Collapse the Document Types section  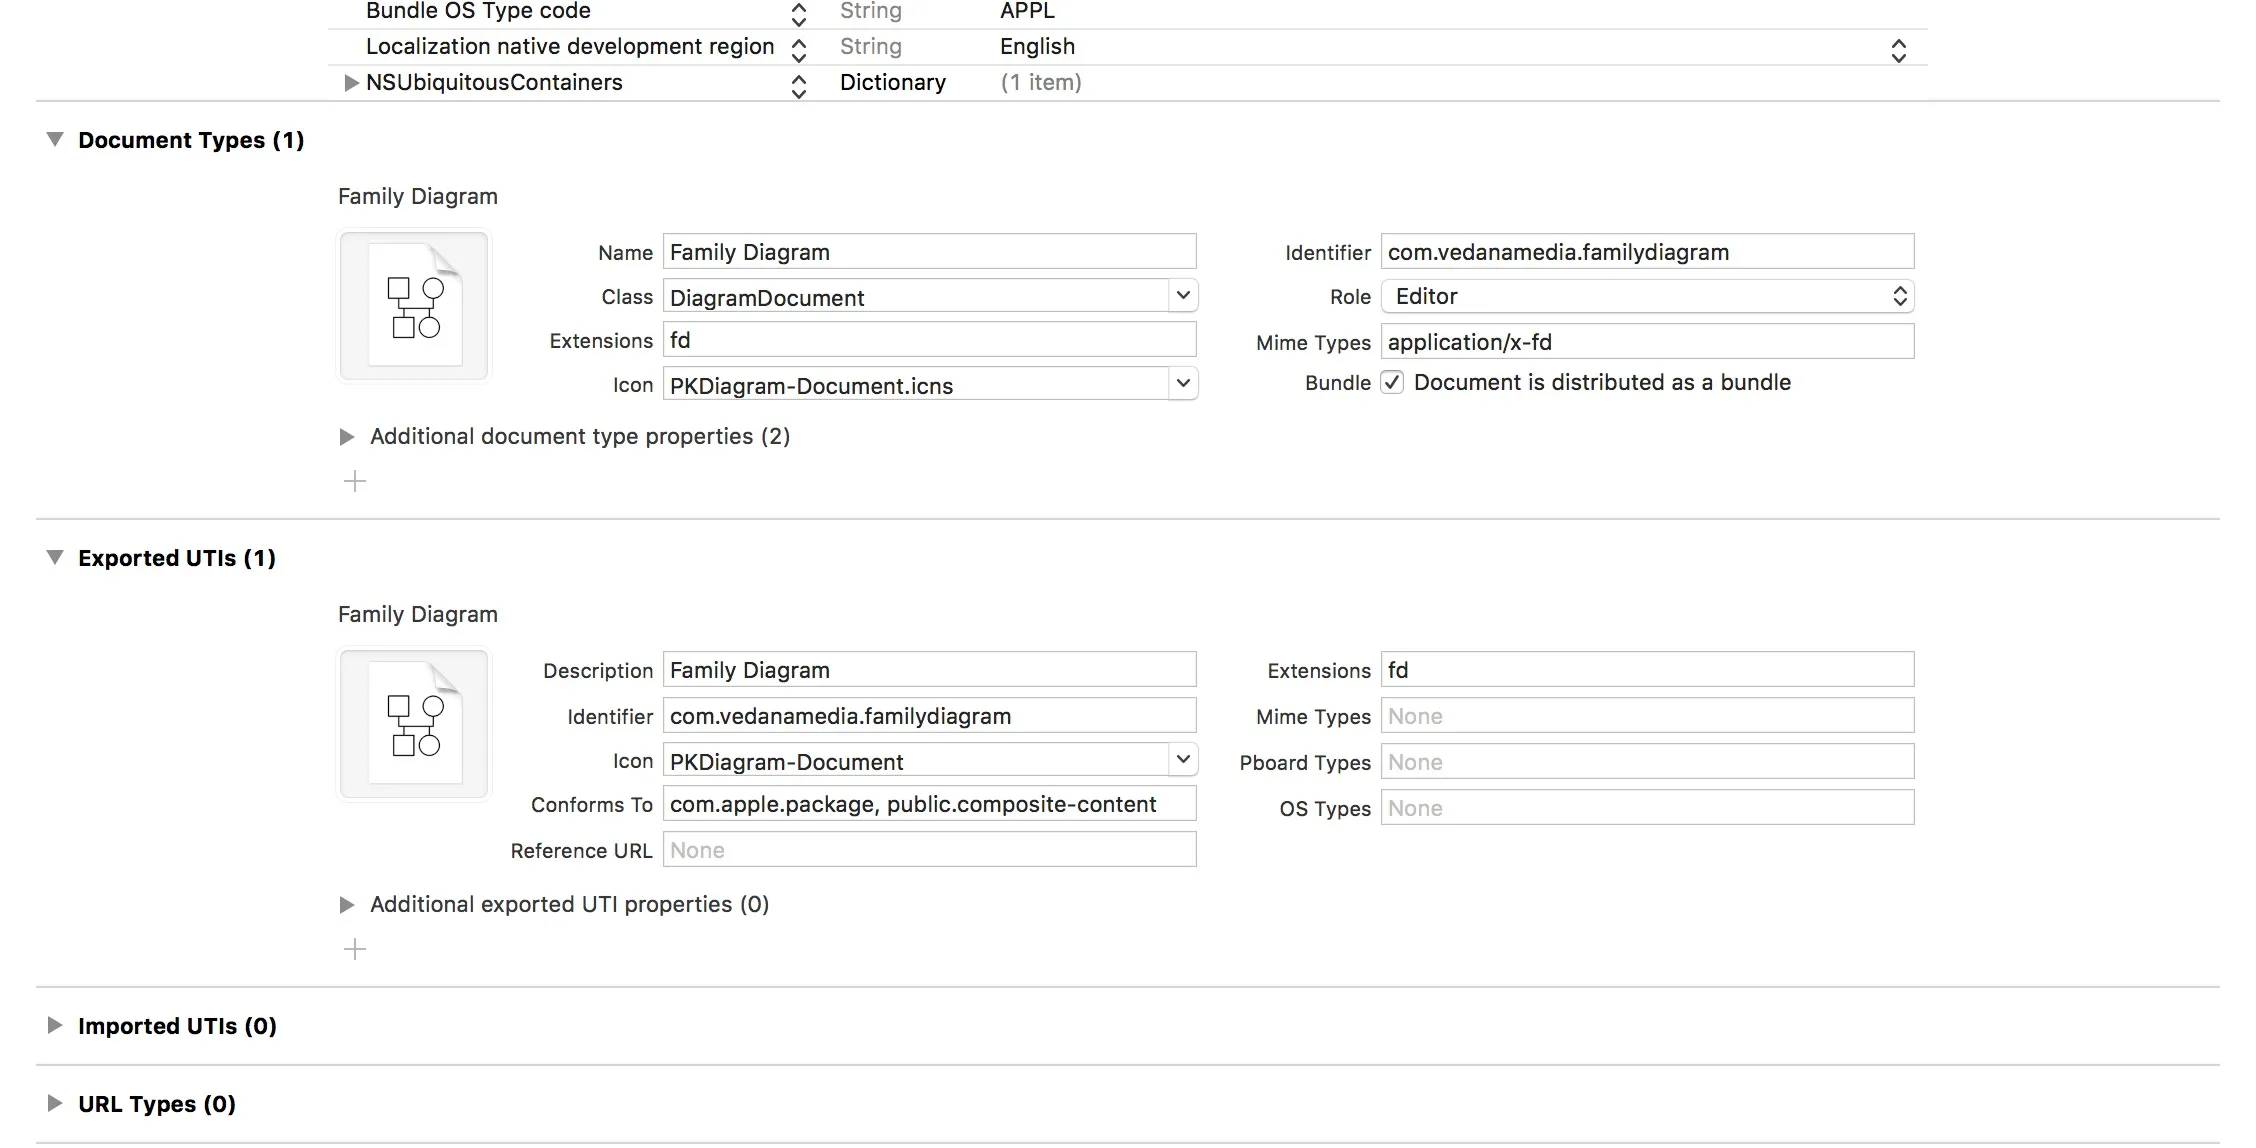(55, 140)
